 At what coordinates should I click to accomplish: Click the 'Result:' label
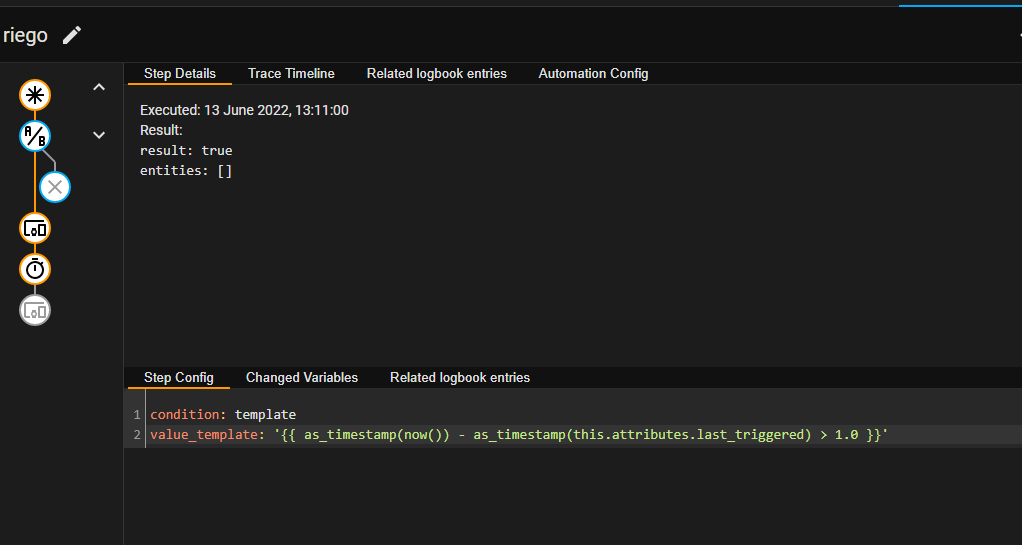tap(161, 130)
